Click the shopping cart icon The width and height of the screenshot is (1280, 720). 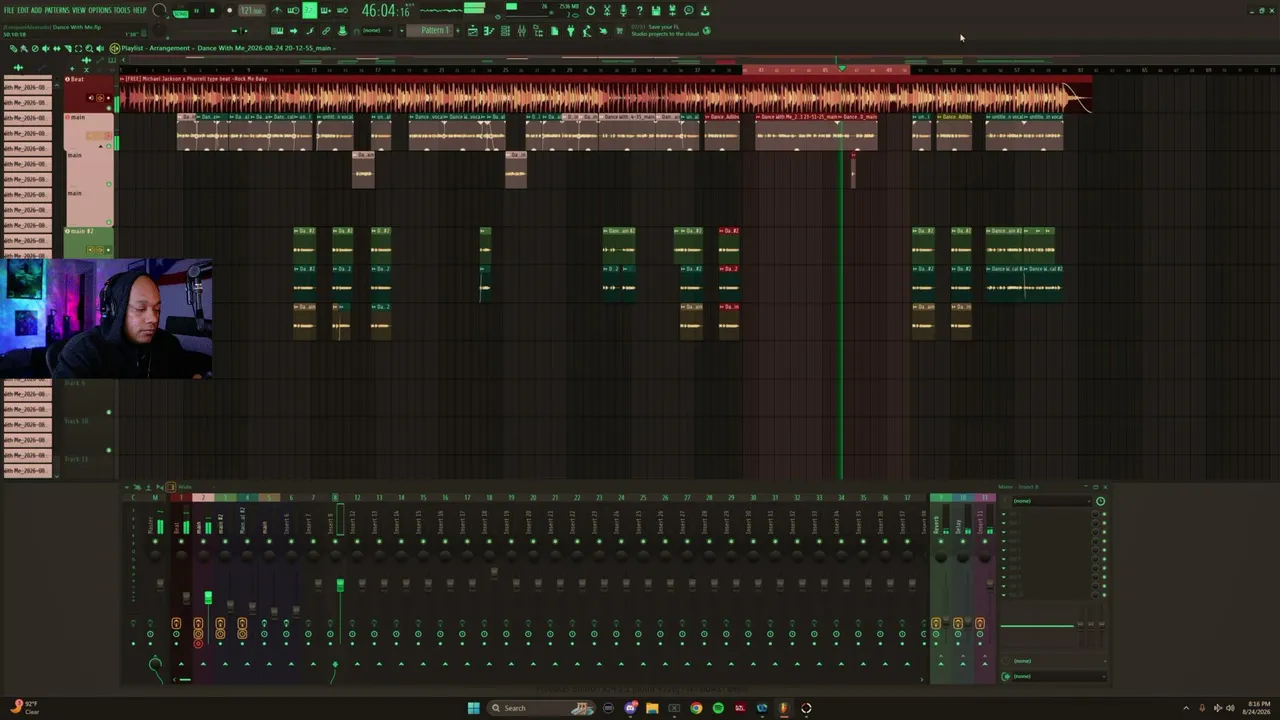pyautogui.click(x=619, y=31)
